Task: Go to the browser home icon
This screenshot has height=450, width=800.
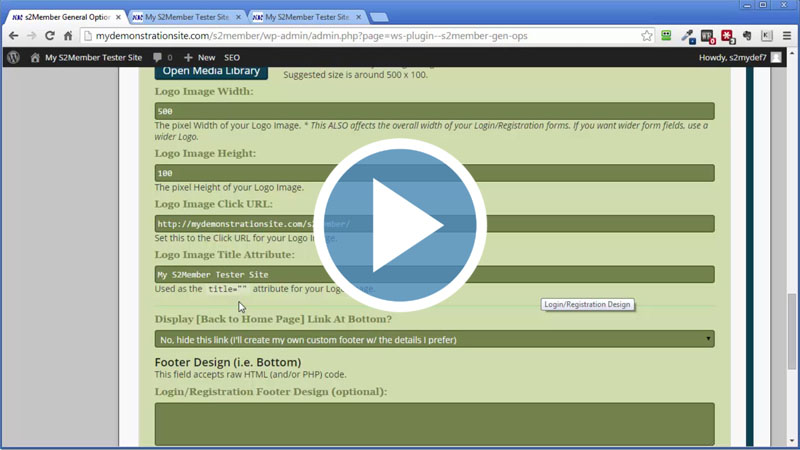Action: click(68, 36)
